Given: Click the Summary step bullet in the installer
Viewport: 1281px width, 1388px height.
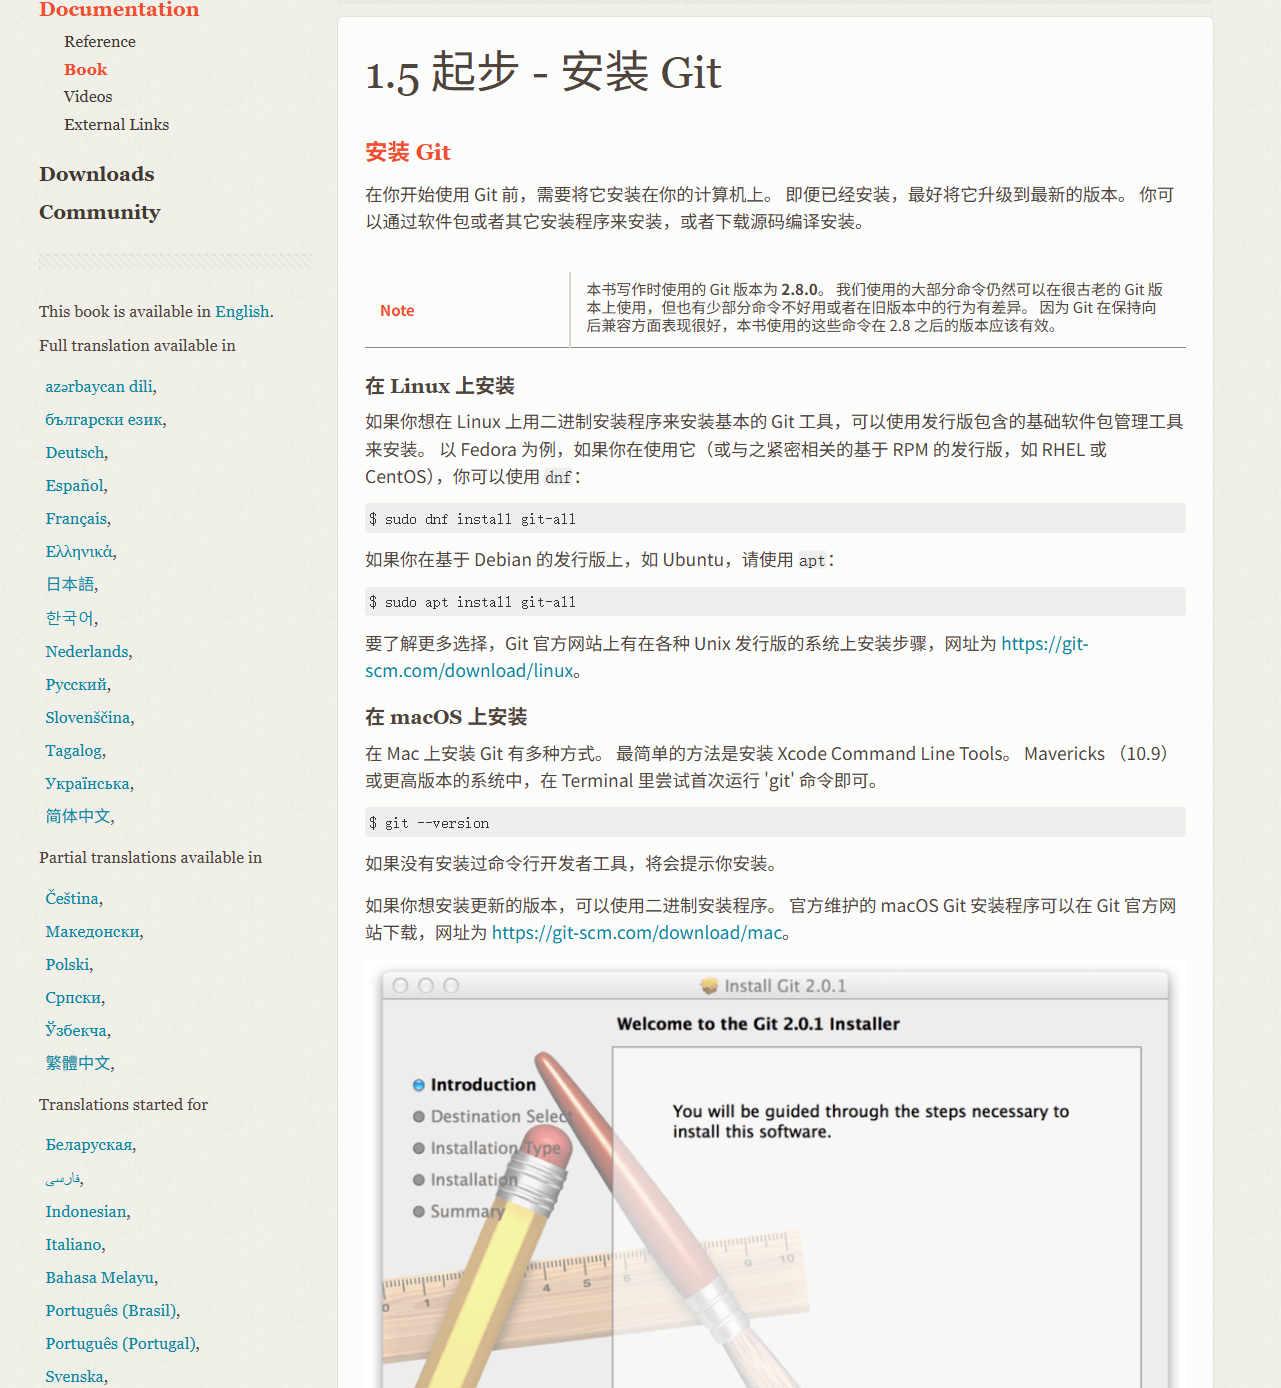Looking at the screenshot, I should (x=419, y=1211).
